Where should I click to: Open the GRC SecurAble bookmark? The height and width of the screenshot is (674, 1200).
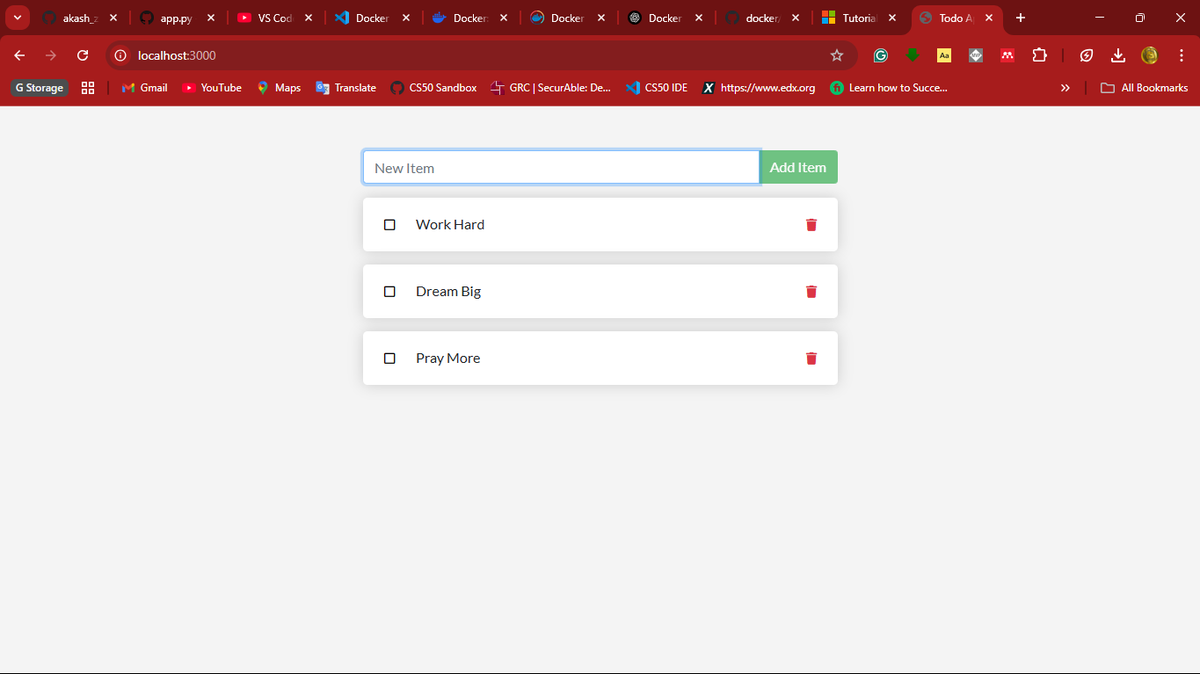pyautogui.click(x=550, y=88)
